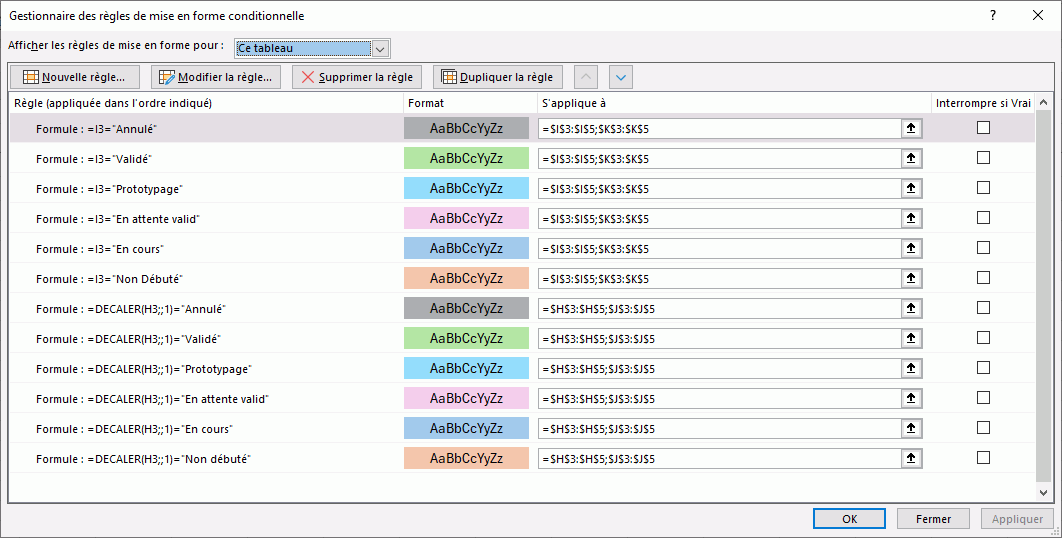This screenshot has width=1062, height=538.
Task: Move selected rule up with arrow
Action: (588, 77)
